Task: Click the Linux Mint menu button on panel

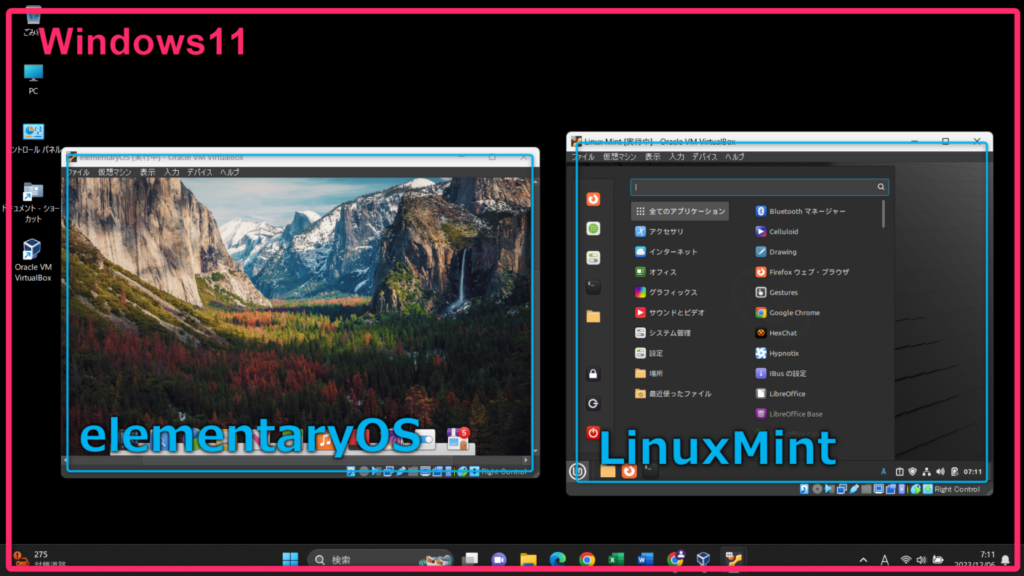Action: pyautogui.click(x=577, y=471)
